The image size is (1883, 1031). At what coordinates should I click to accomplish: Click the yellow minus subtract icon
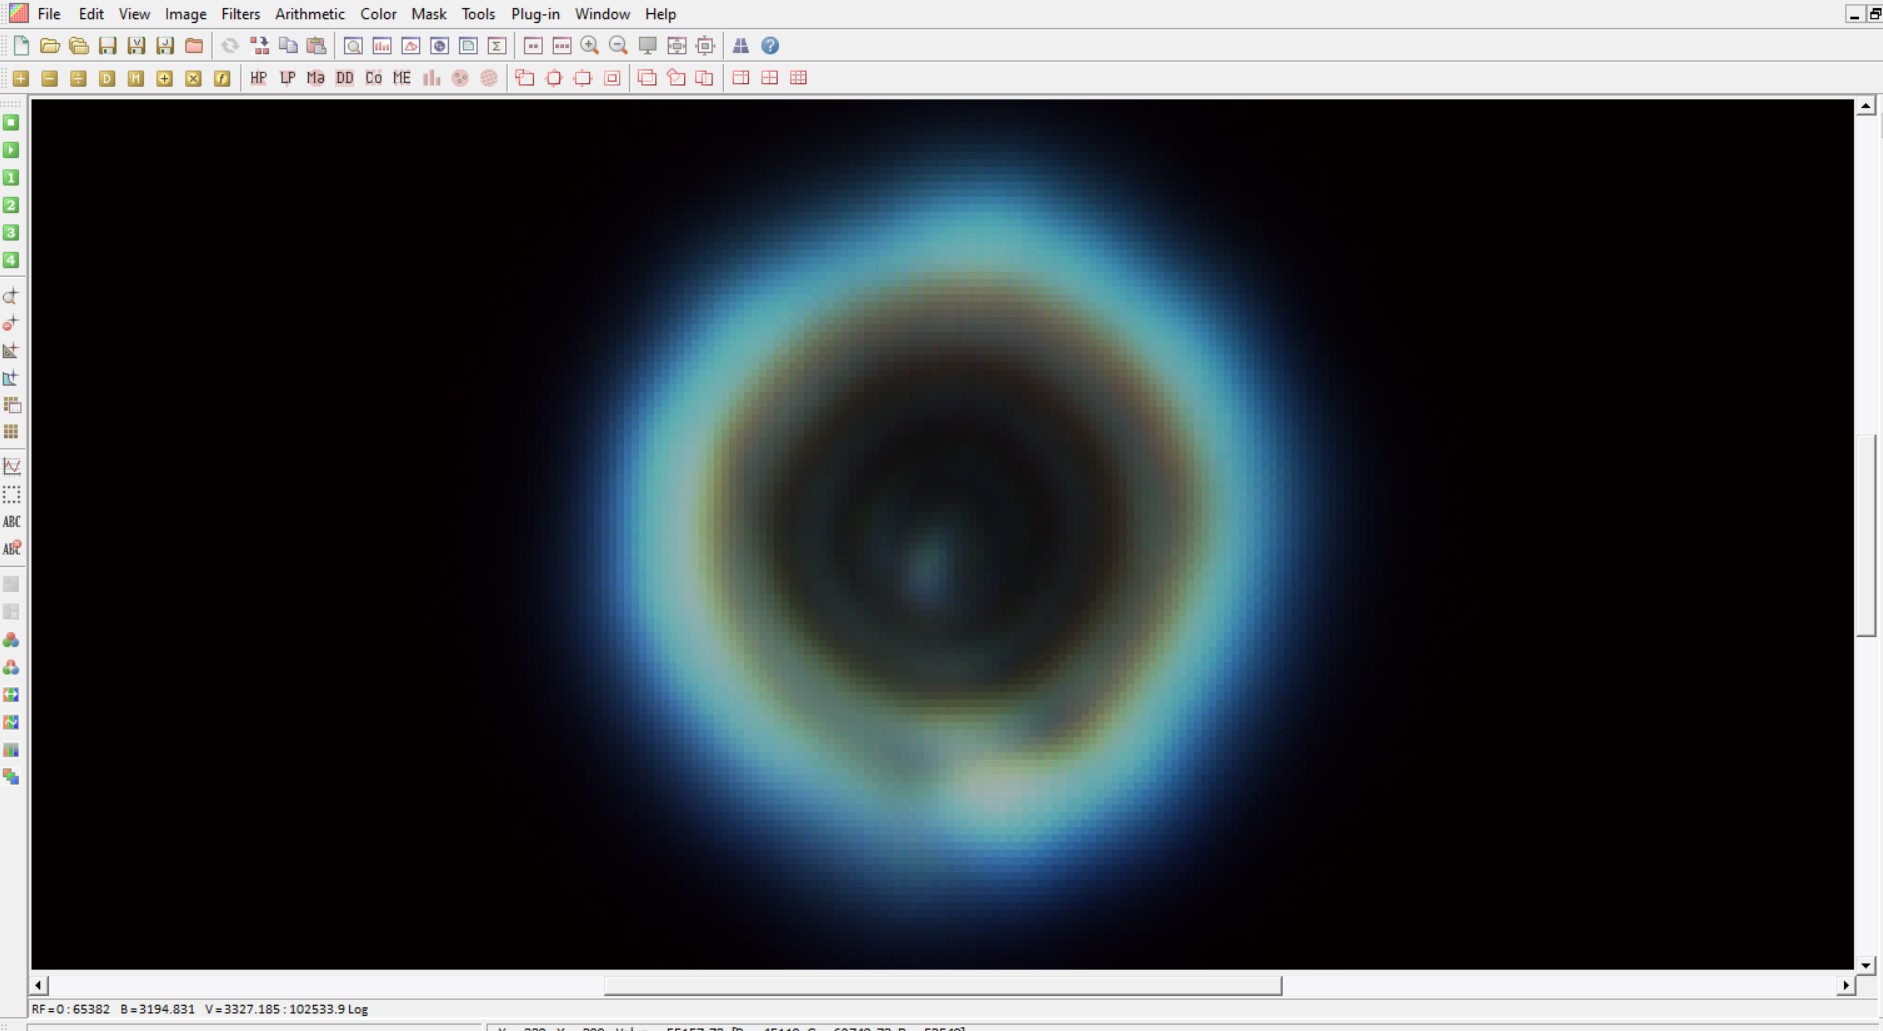(x=50, y=78)
